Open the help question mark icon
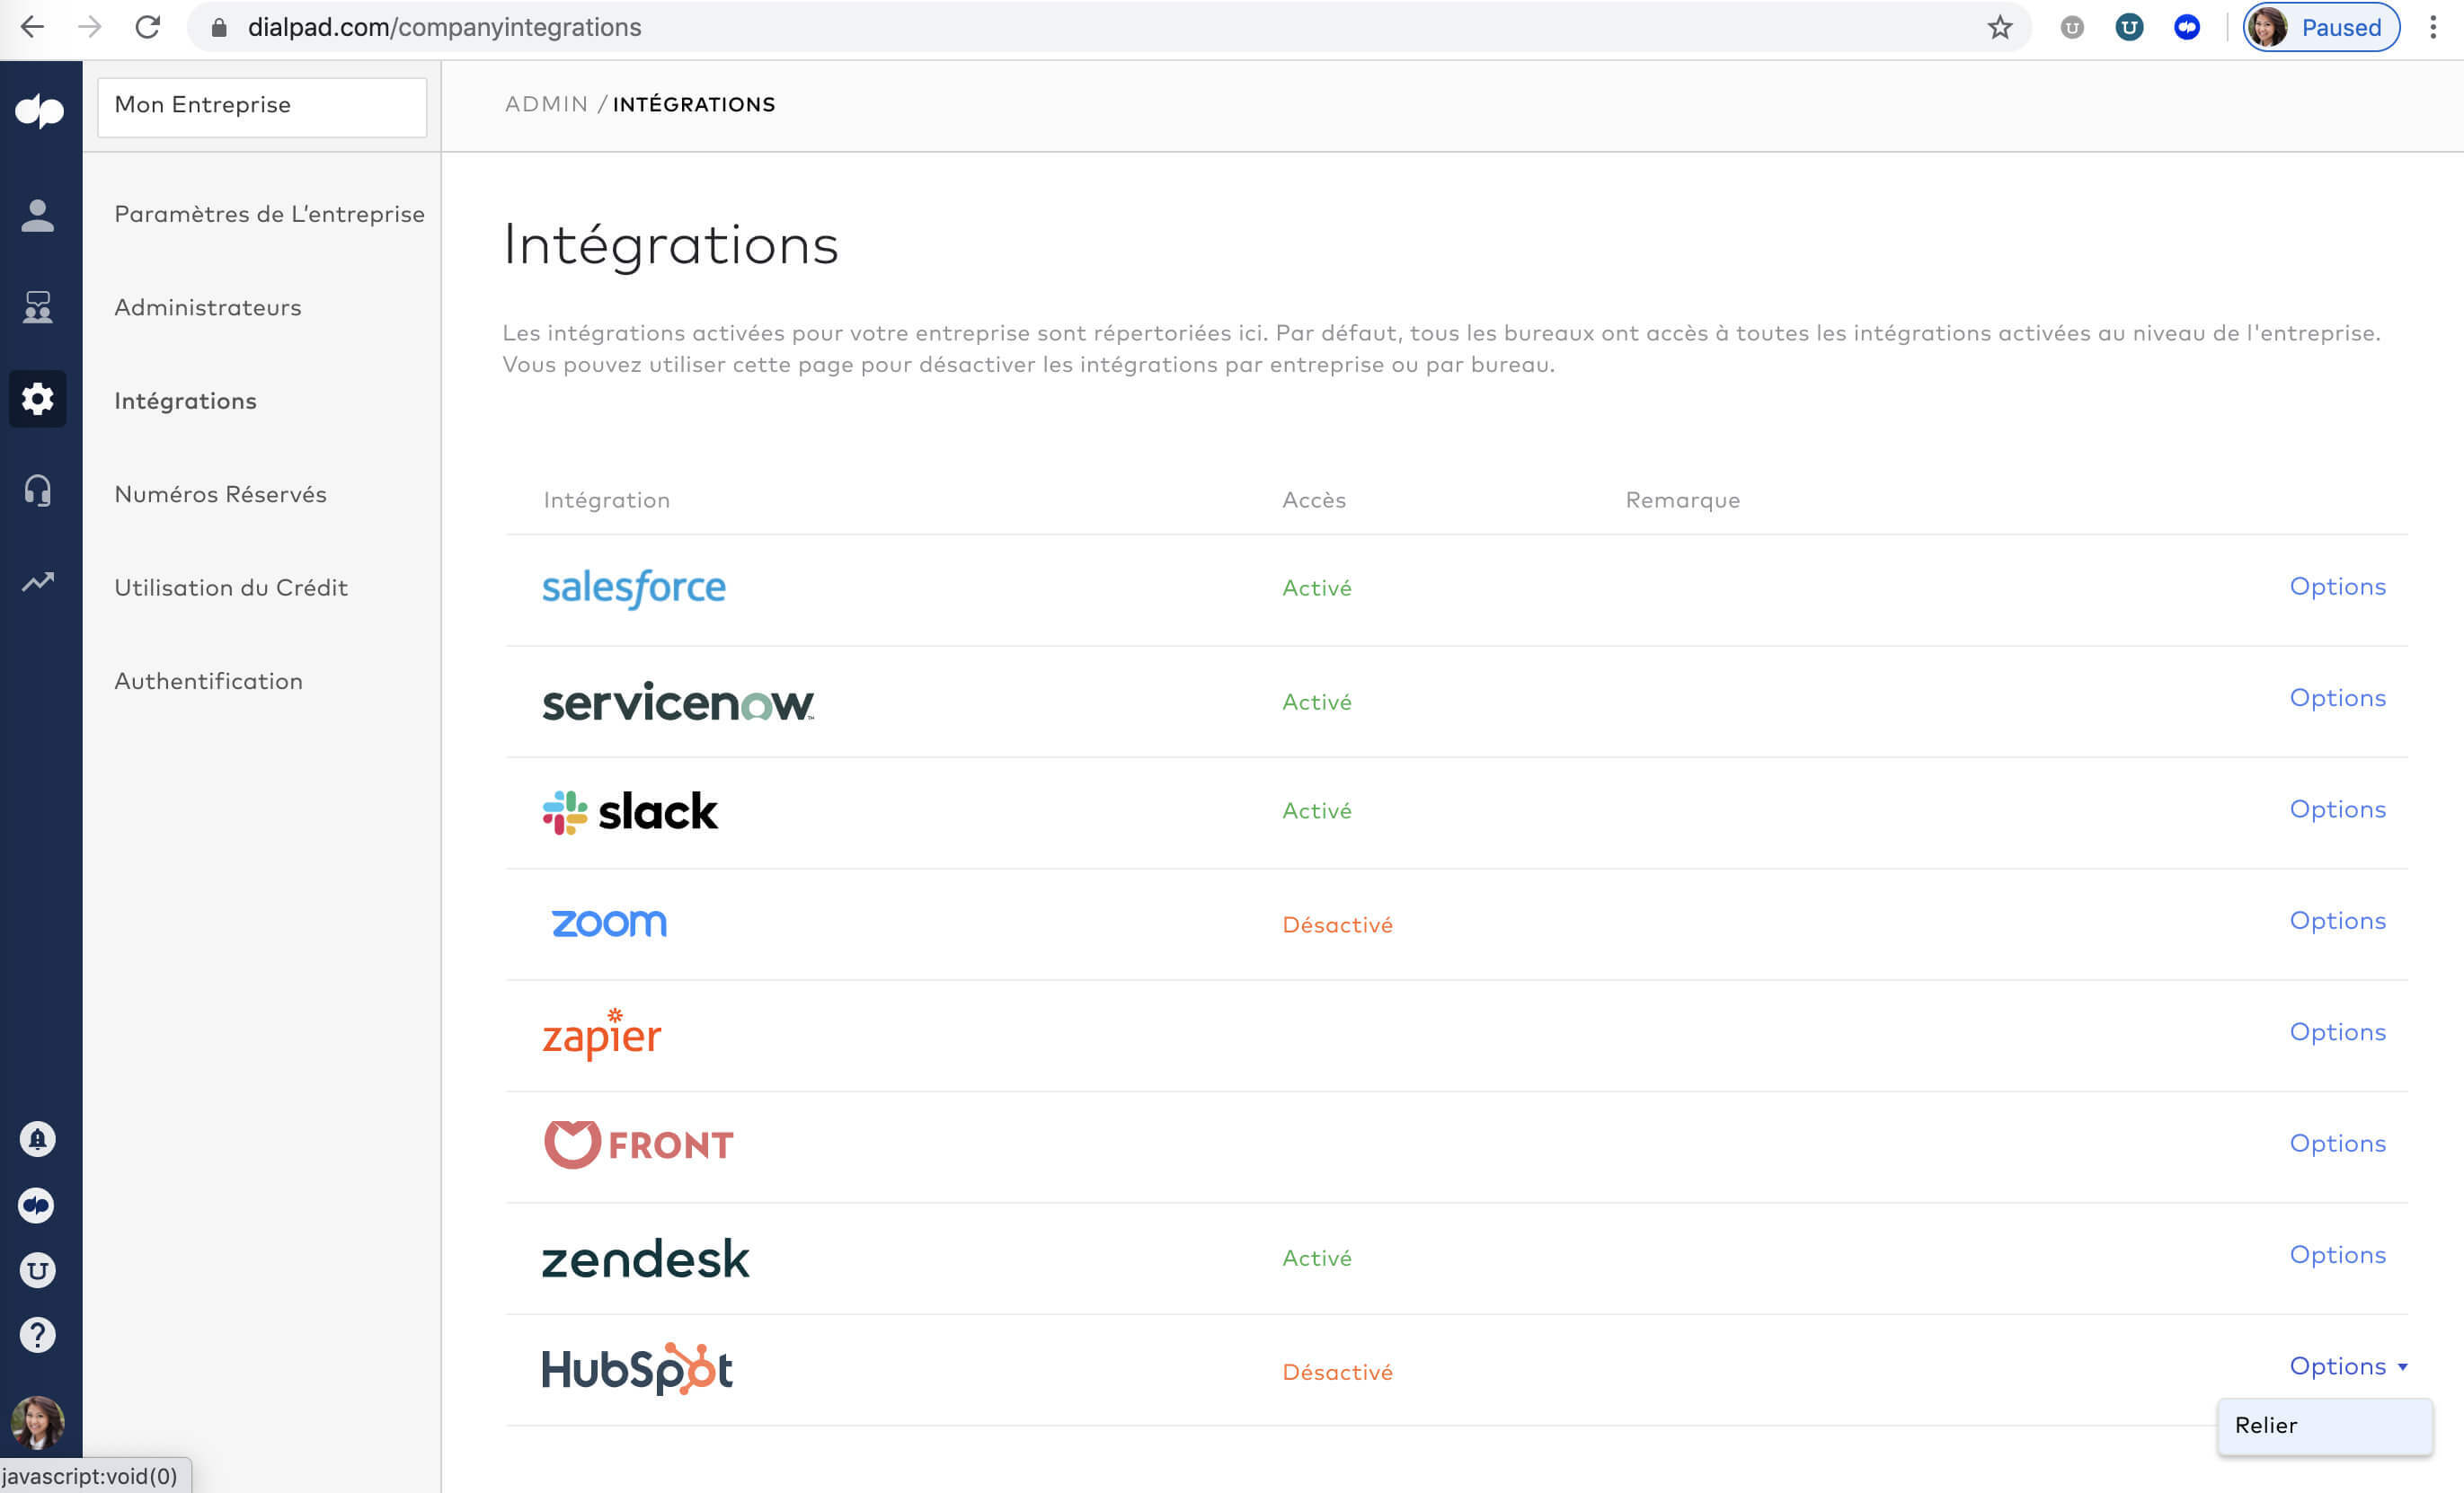 click(38, 1335)
